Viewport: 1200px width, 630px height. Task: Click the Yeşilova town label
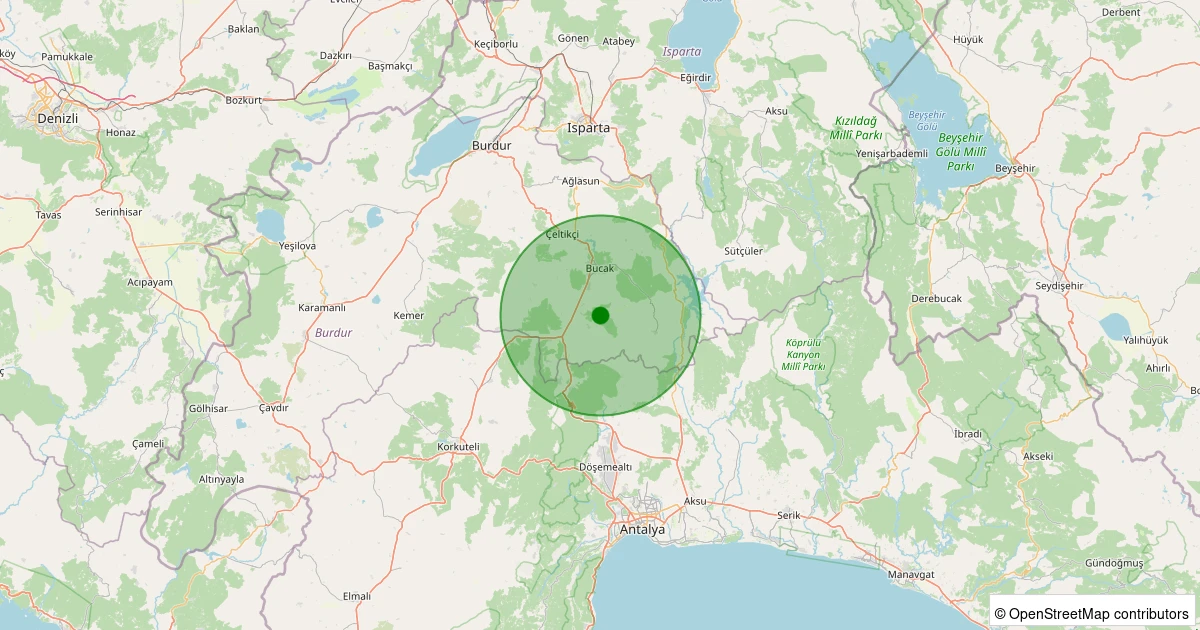(297, 245)
